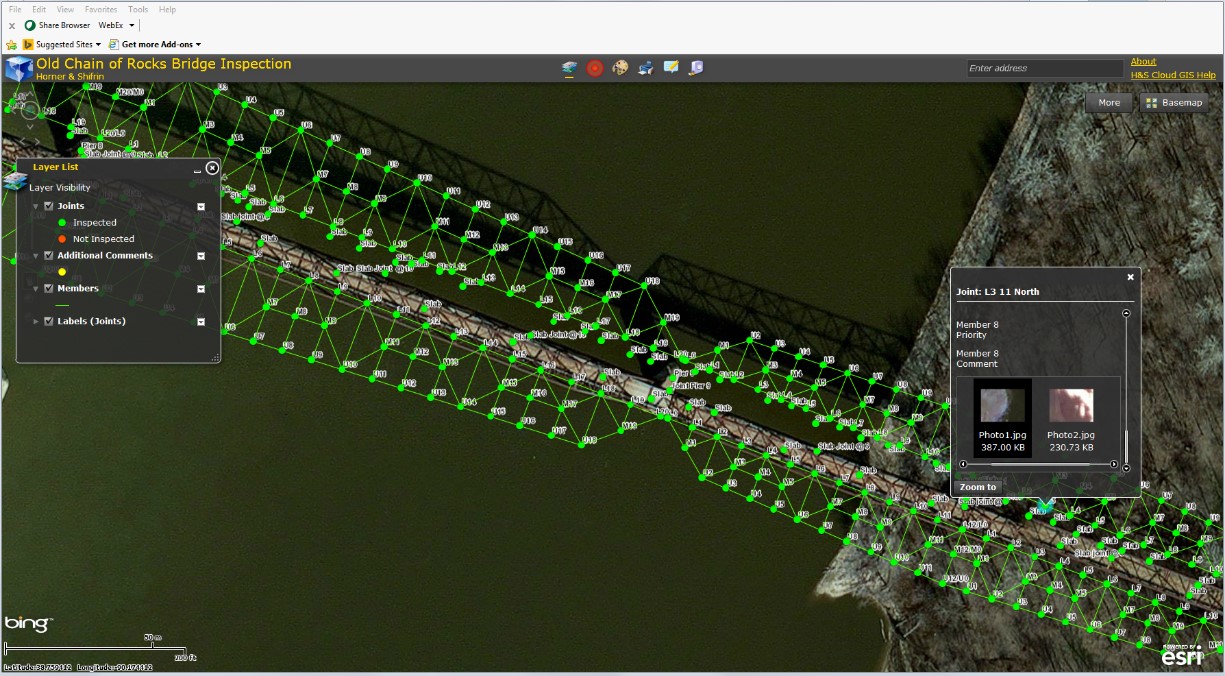This screenshot has height=676, width=1225.
Task: Click the purple bookmark toolbar icon
Action: click(x=696, y=68)
